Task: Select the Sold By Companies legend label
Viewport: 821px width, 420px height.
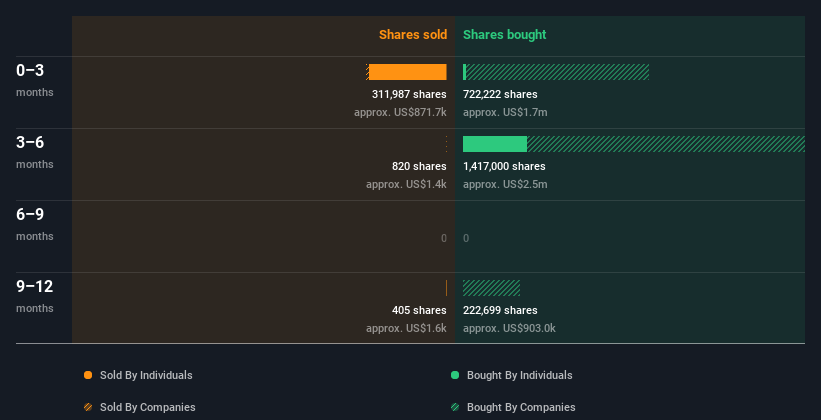Action: [x=148, y=407]
